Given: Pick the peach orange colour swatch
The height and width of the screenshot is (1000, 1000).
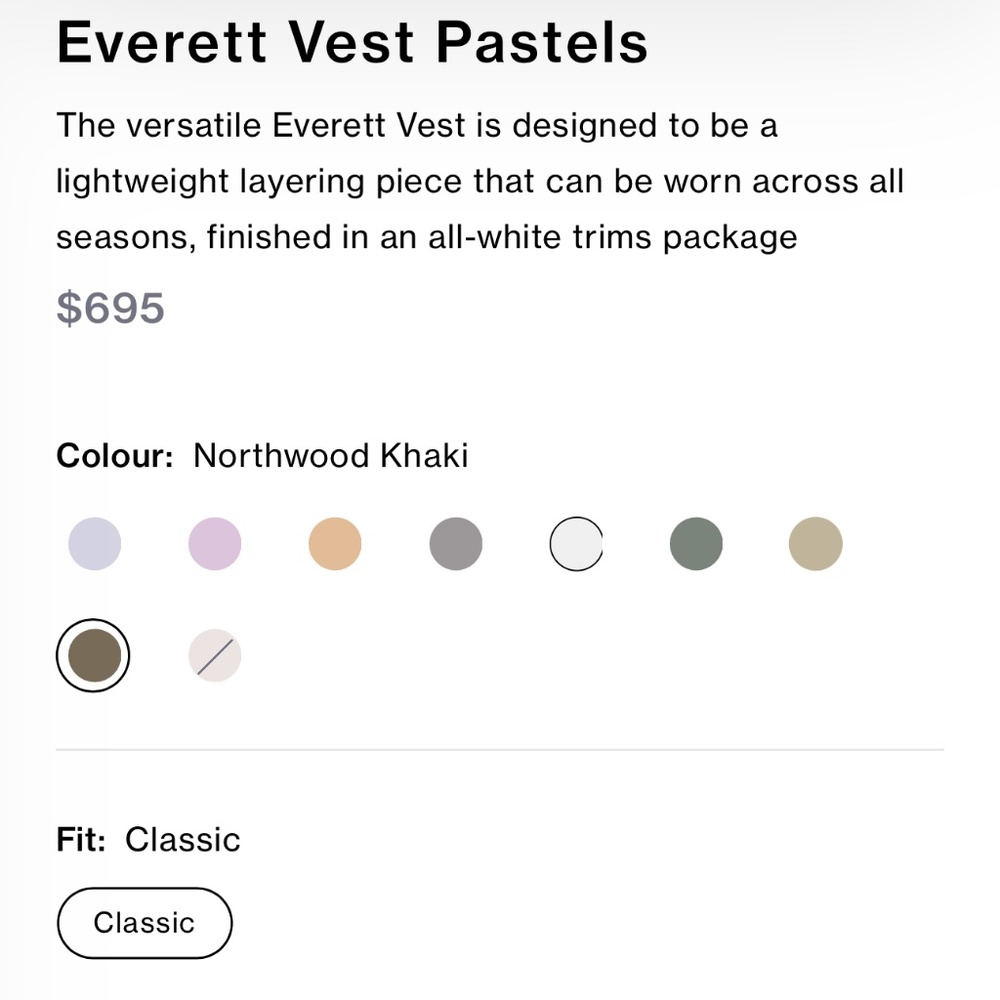Looking at the screenshot, I should click(335, 545).
